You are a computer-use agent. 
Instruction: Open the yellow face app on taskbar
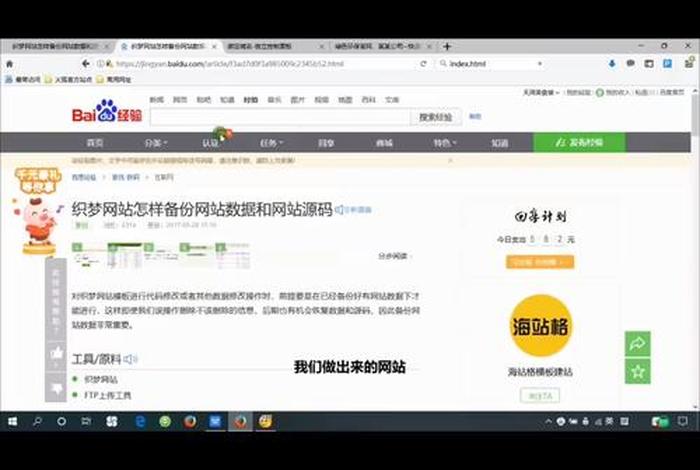[x=265, y=421]
